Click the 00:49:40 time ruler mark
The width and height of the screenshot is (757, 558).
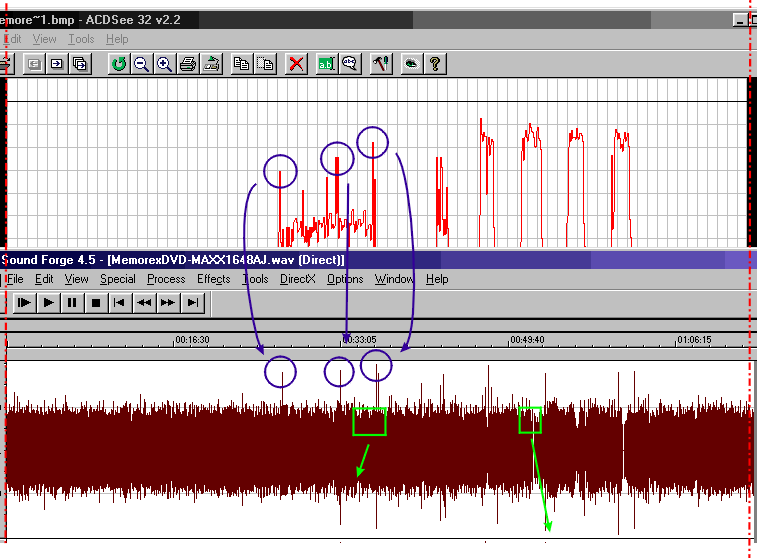point(527,340)
